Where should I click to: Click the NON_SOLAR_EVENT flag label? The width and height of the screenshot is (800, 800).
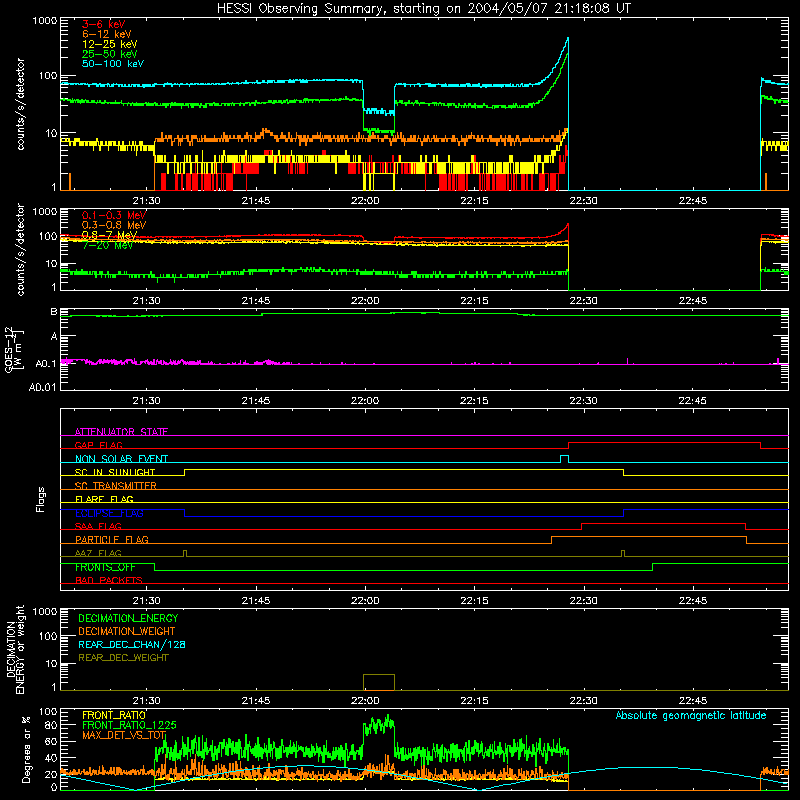[x=121, y=459]
